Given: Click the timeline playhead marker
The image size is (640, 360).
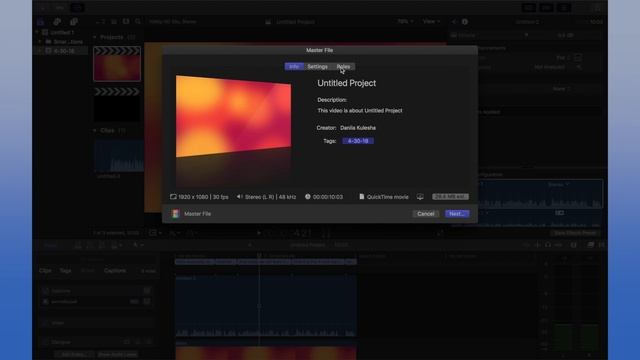Looking at the screenshot, I should 259,256.
